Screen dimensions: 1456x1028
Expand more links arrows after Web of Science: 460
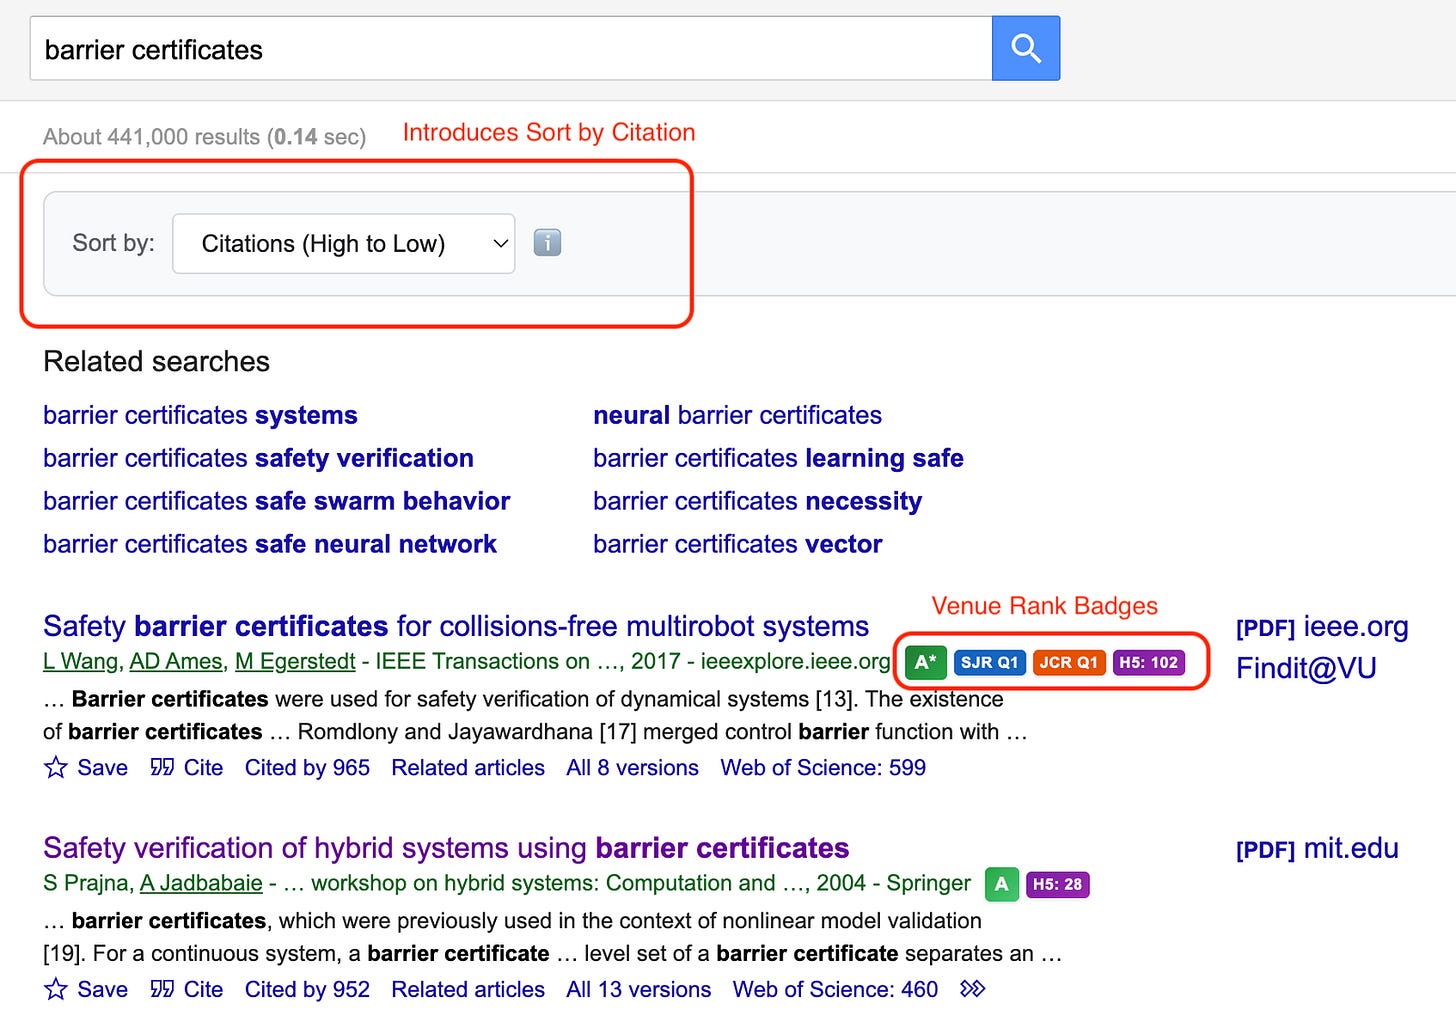tap(972, 989)
